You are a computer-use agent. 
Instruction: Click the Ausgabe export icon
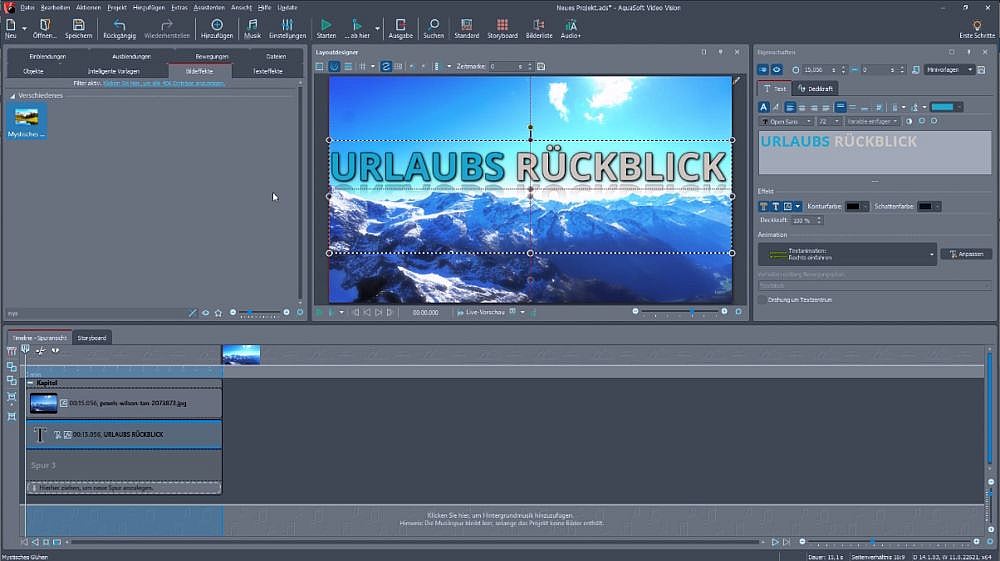click(x=400, y=24)
